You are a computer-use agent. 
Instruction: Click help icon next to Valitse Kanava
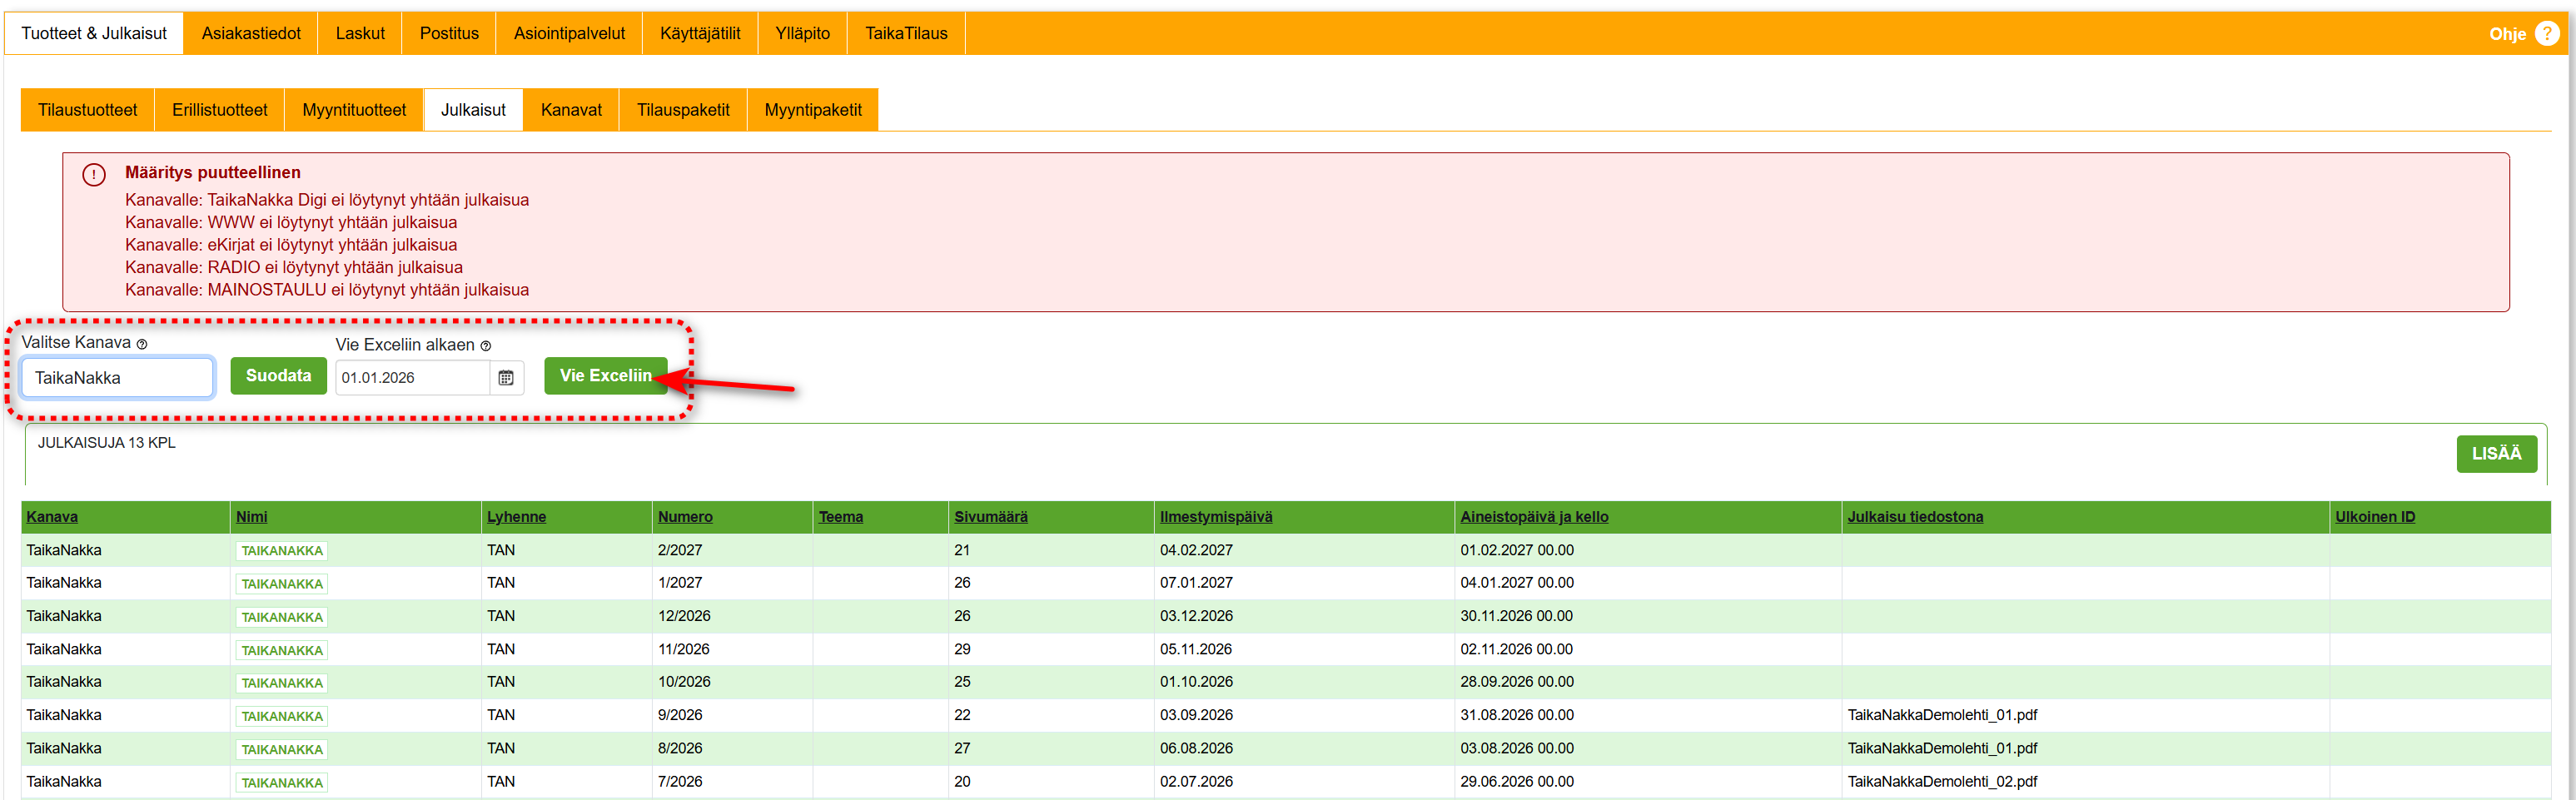tap(142, 344)
